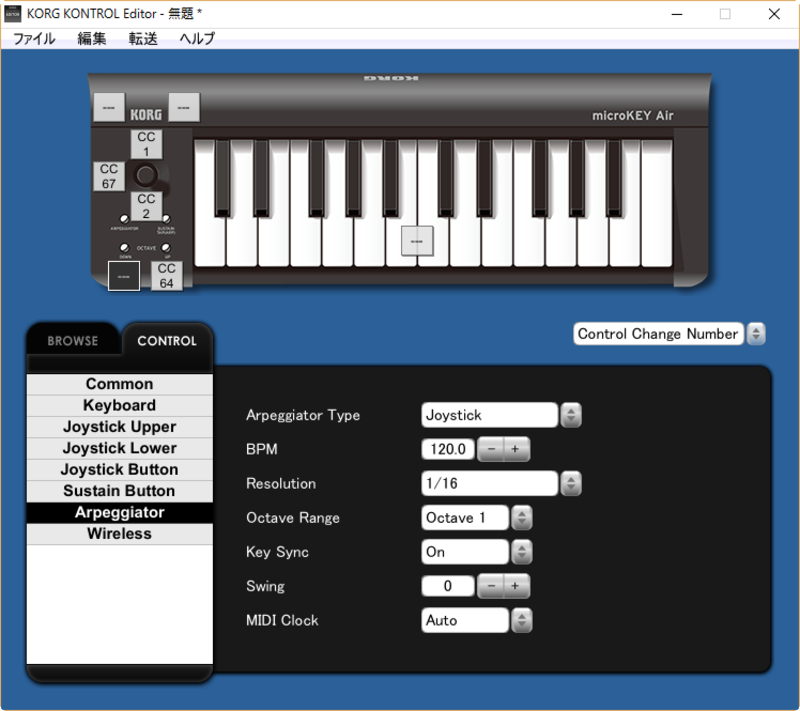Click the dashed label right of KORG logo

(x=184, y=107)
